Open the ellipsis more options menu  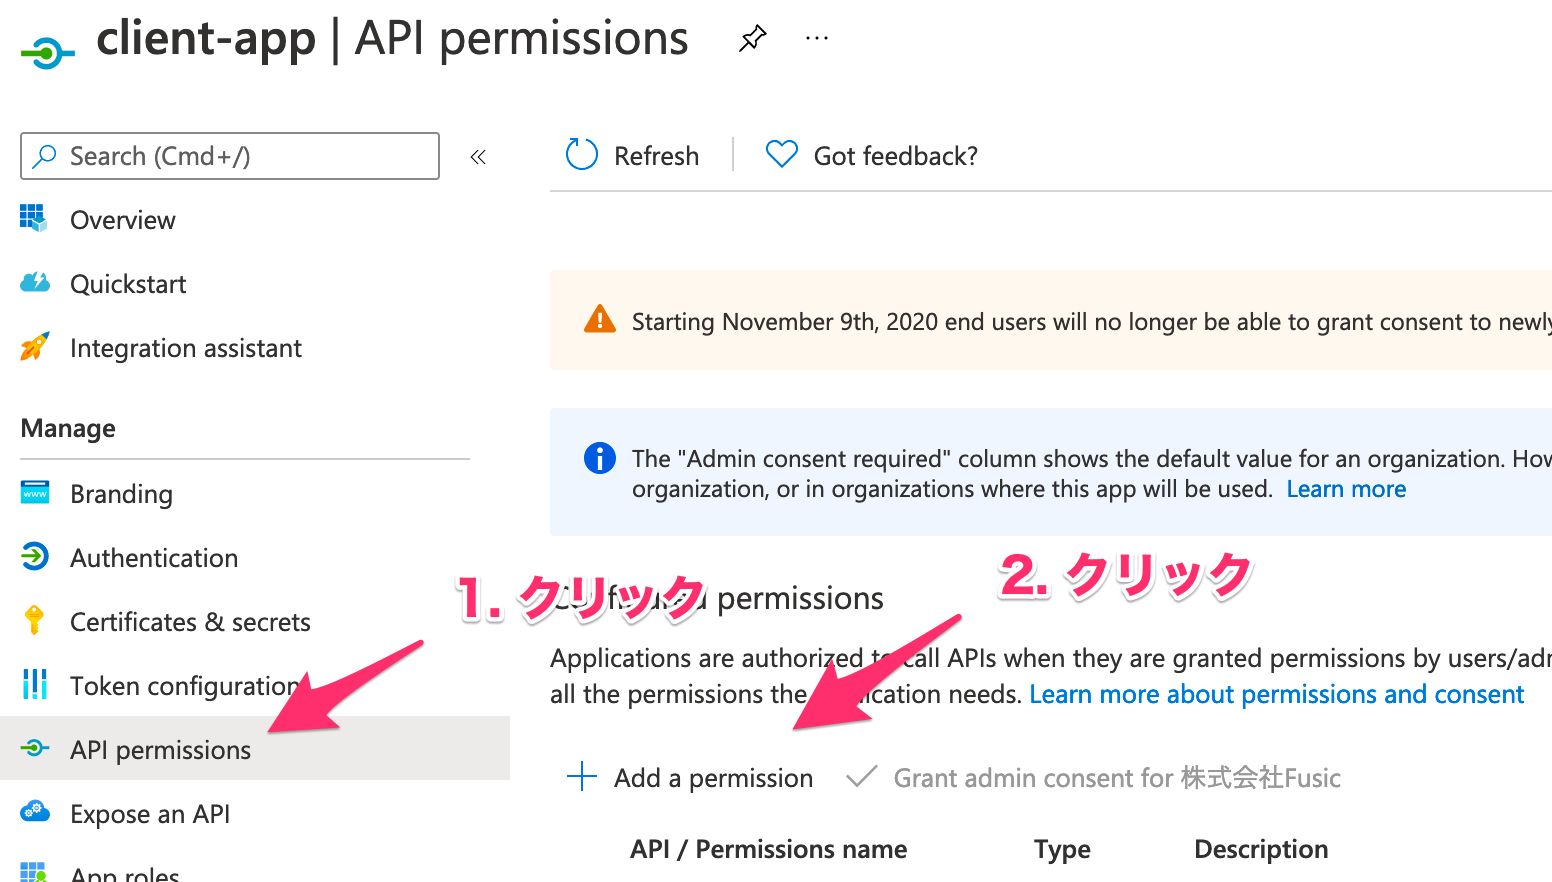[x=817, y=39]
